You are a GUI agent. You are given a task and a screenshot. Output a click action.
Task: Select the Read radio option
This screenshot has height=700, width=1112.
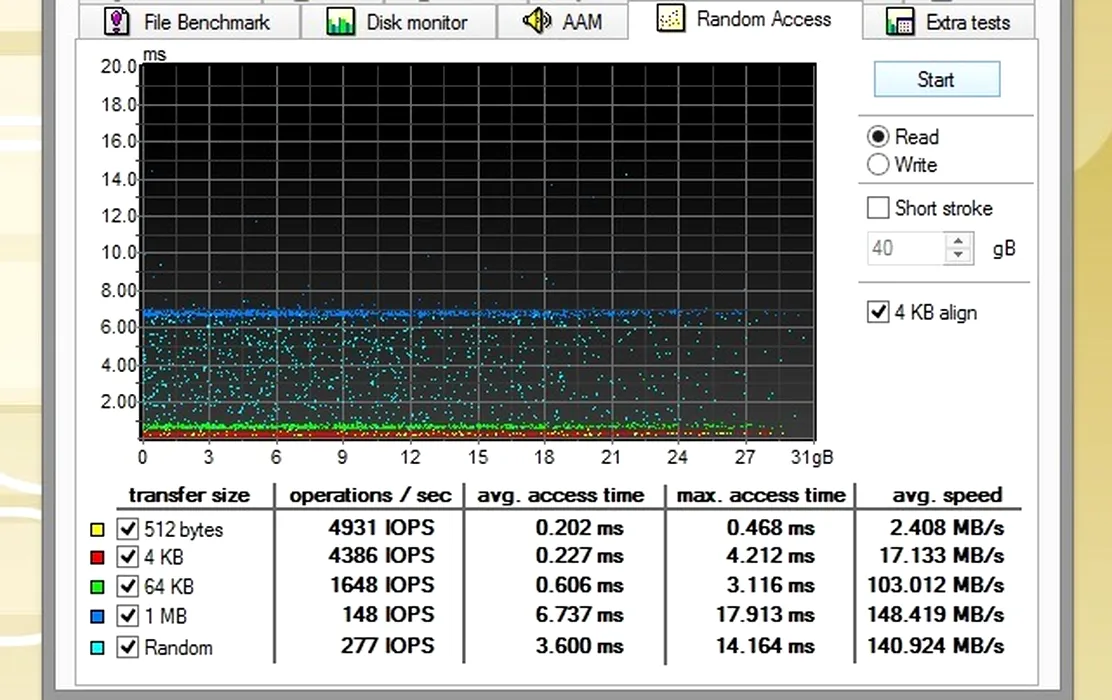pyautogui.click(x=879, y=137)
